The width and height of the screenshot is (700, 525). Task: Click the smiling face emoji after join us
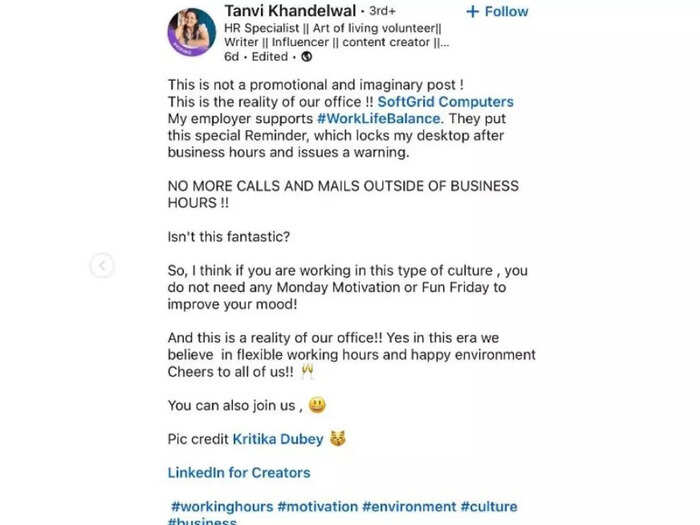317,405
